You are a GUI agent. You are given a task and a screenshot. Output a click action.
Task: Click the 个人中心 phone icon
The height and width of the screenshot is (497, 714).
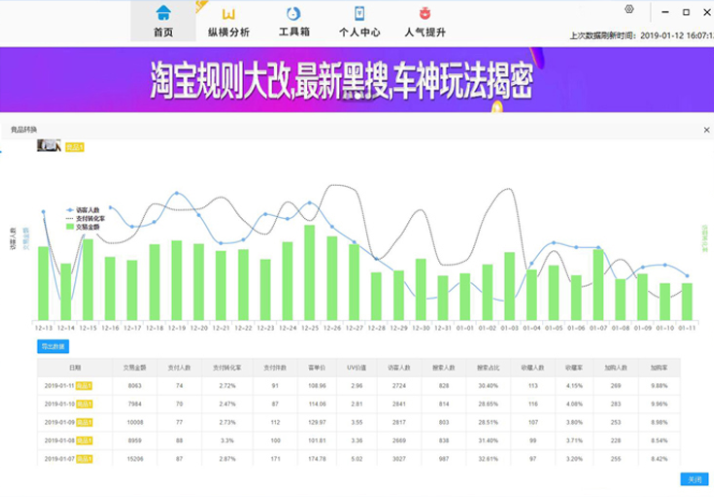tap(359, 13)
